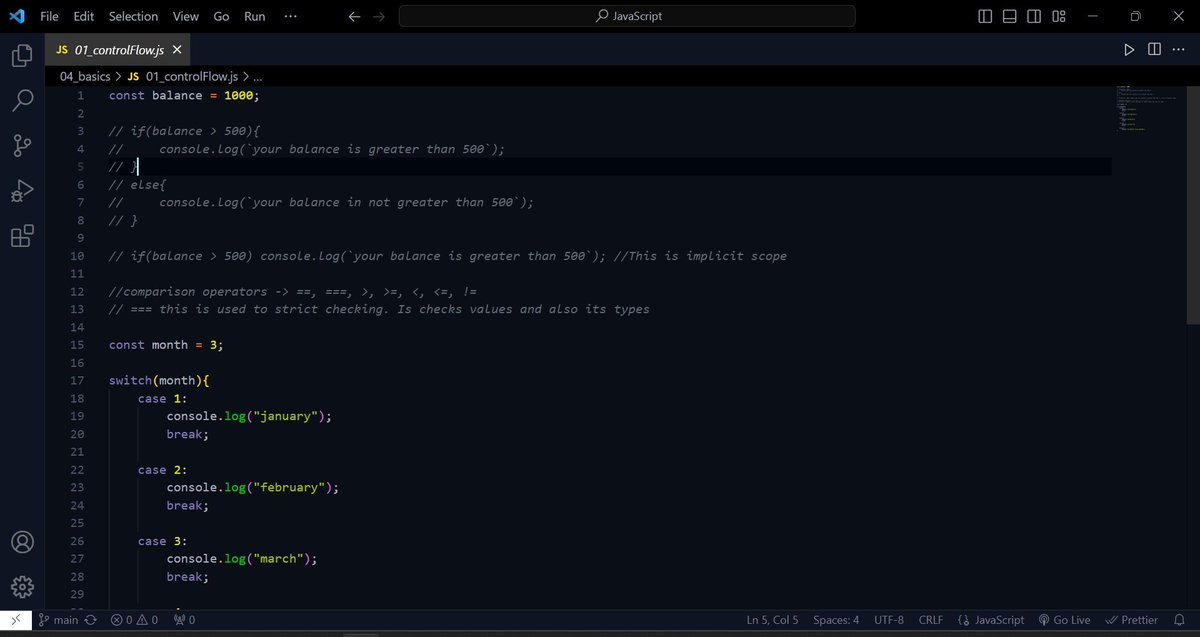Open remote window indicator in status bar
Image resolution: width=1200 pixels, height=637 pixels.
pyautogui.click(x=15, y=620)
